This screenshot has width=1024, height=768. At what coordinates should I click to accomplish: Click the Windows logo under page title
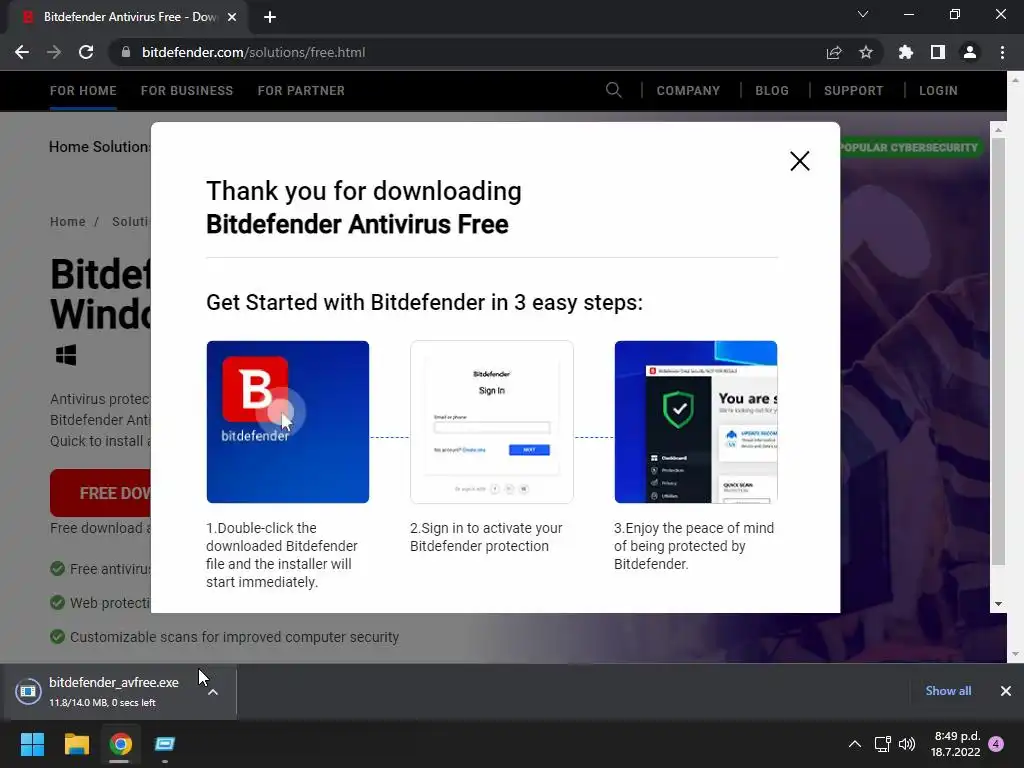[66, 355]
